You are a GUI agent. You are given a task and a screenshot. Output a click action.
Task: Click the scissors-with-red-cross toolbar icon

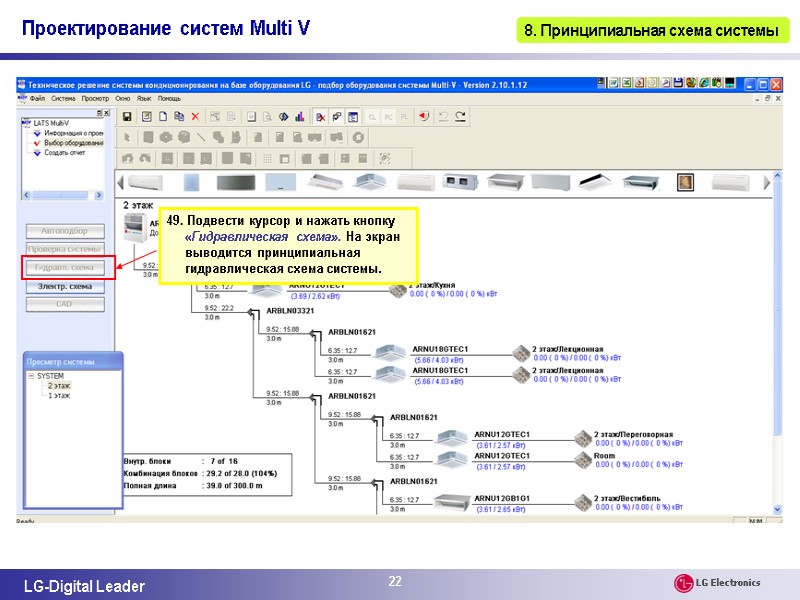320,117
